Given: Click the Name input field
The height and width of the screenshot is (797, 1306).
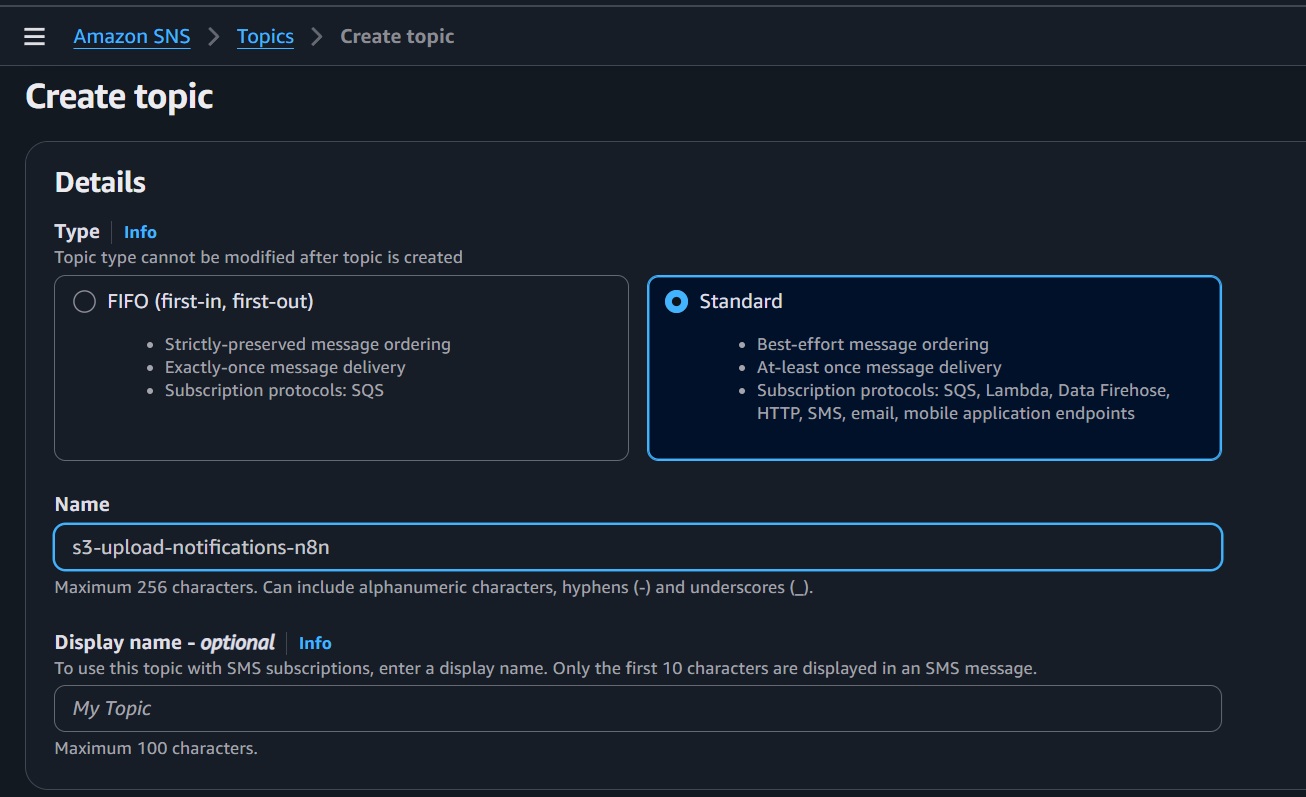Looking at the screenshot, I should (638, 547).
